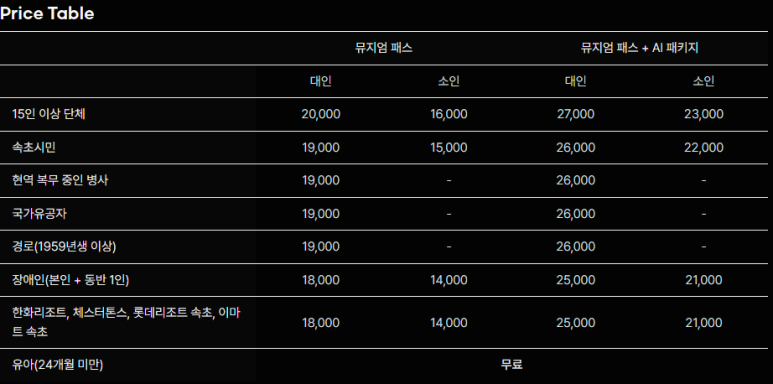Click the 16,000 group child price
This screenshot has width=773, height=384.
pyautogui.click(x=449, y=114)
